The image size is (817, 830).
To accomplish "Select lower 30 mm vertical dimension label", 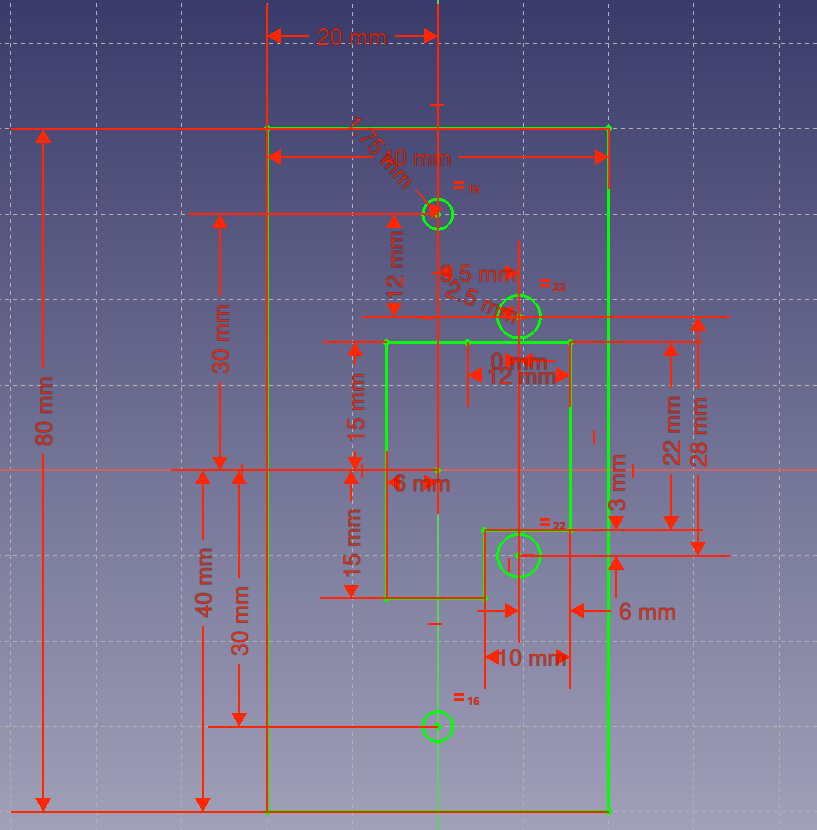I will [x=240, y=621].
